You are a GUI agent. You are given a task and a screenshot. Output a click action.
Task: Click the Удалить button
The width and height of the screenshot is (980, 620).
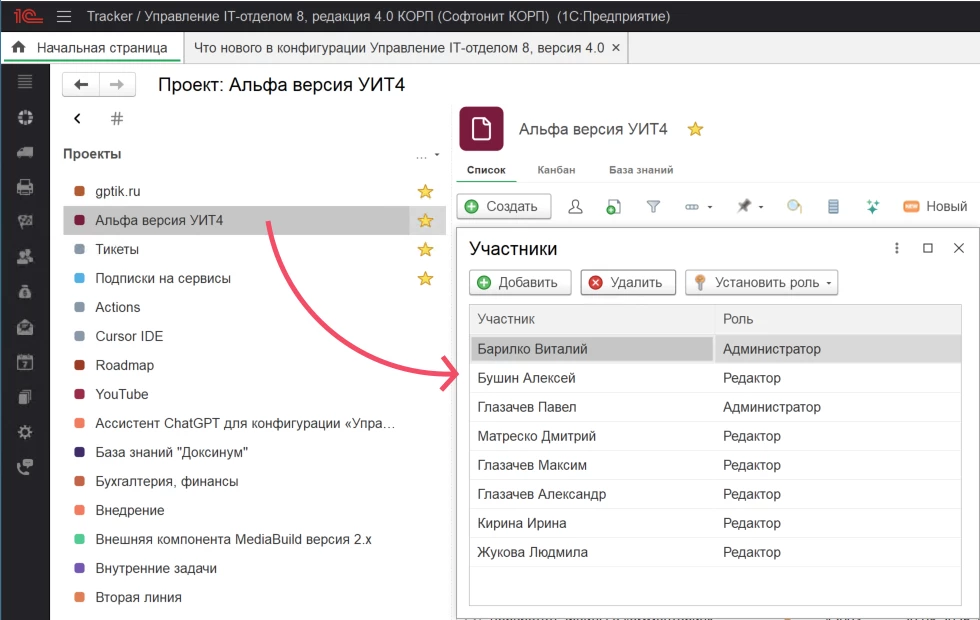point(628,283)
